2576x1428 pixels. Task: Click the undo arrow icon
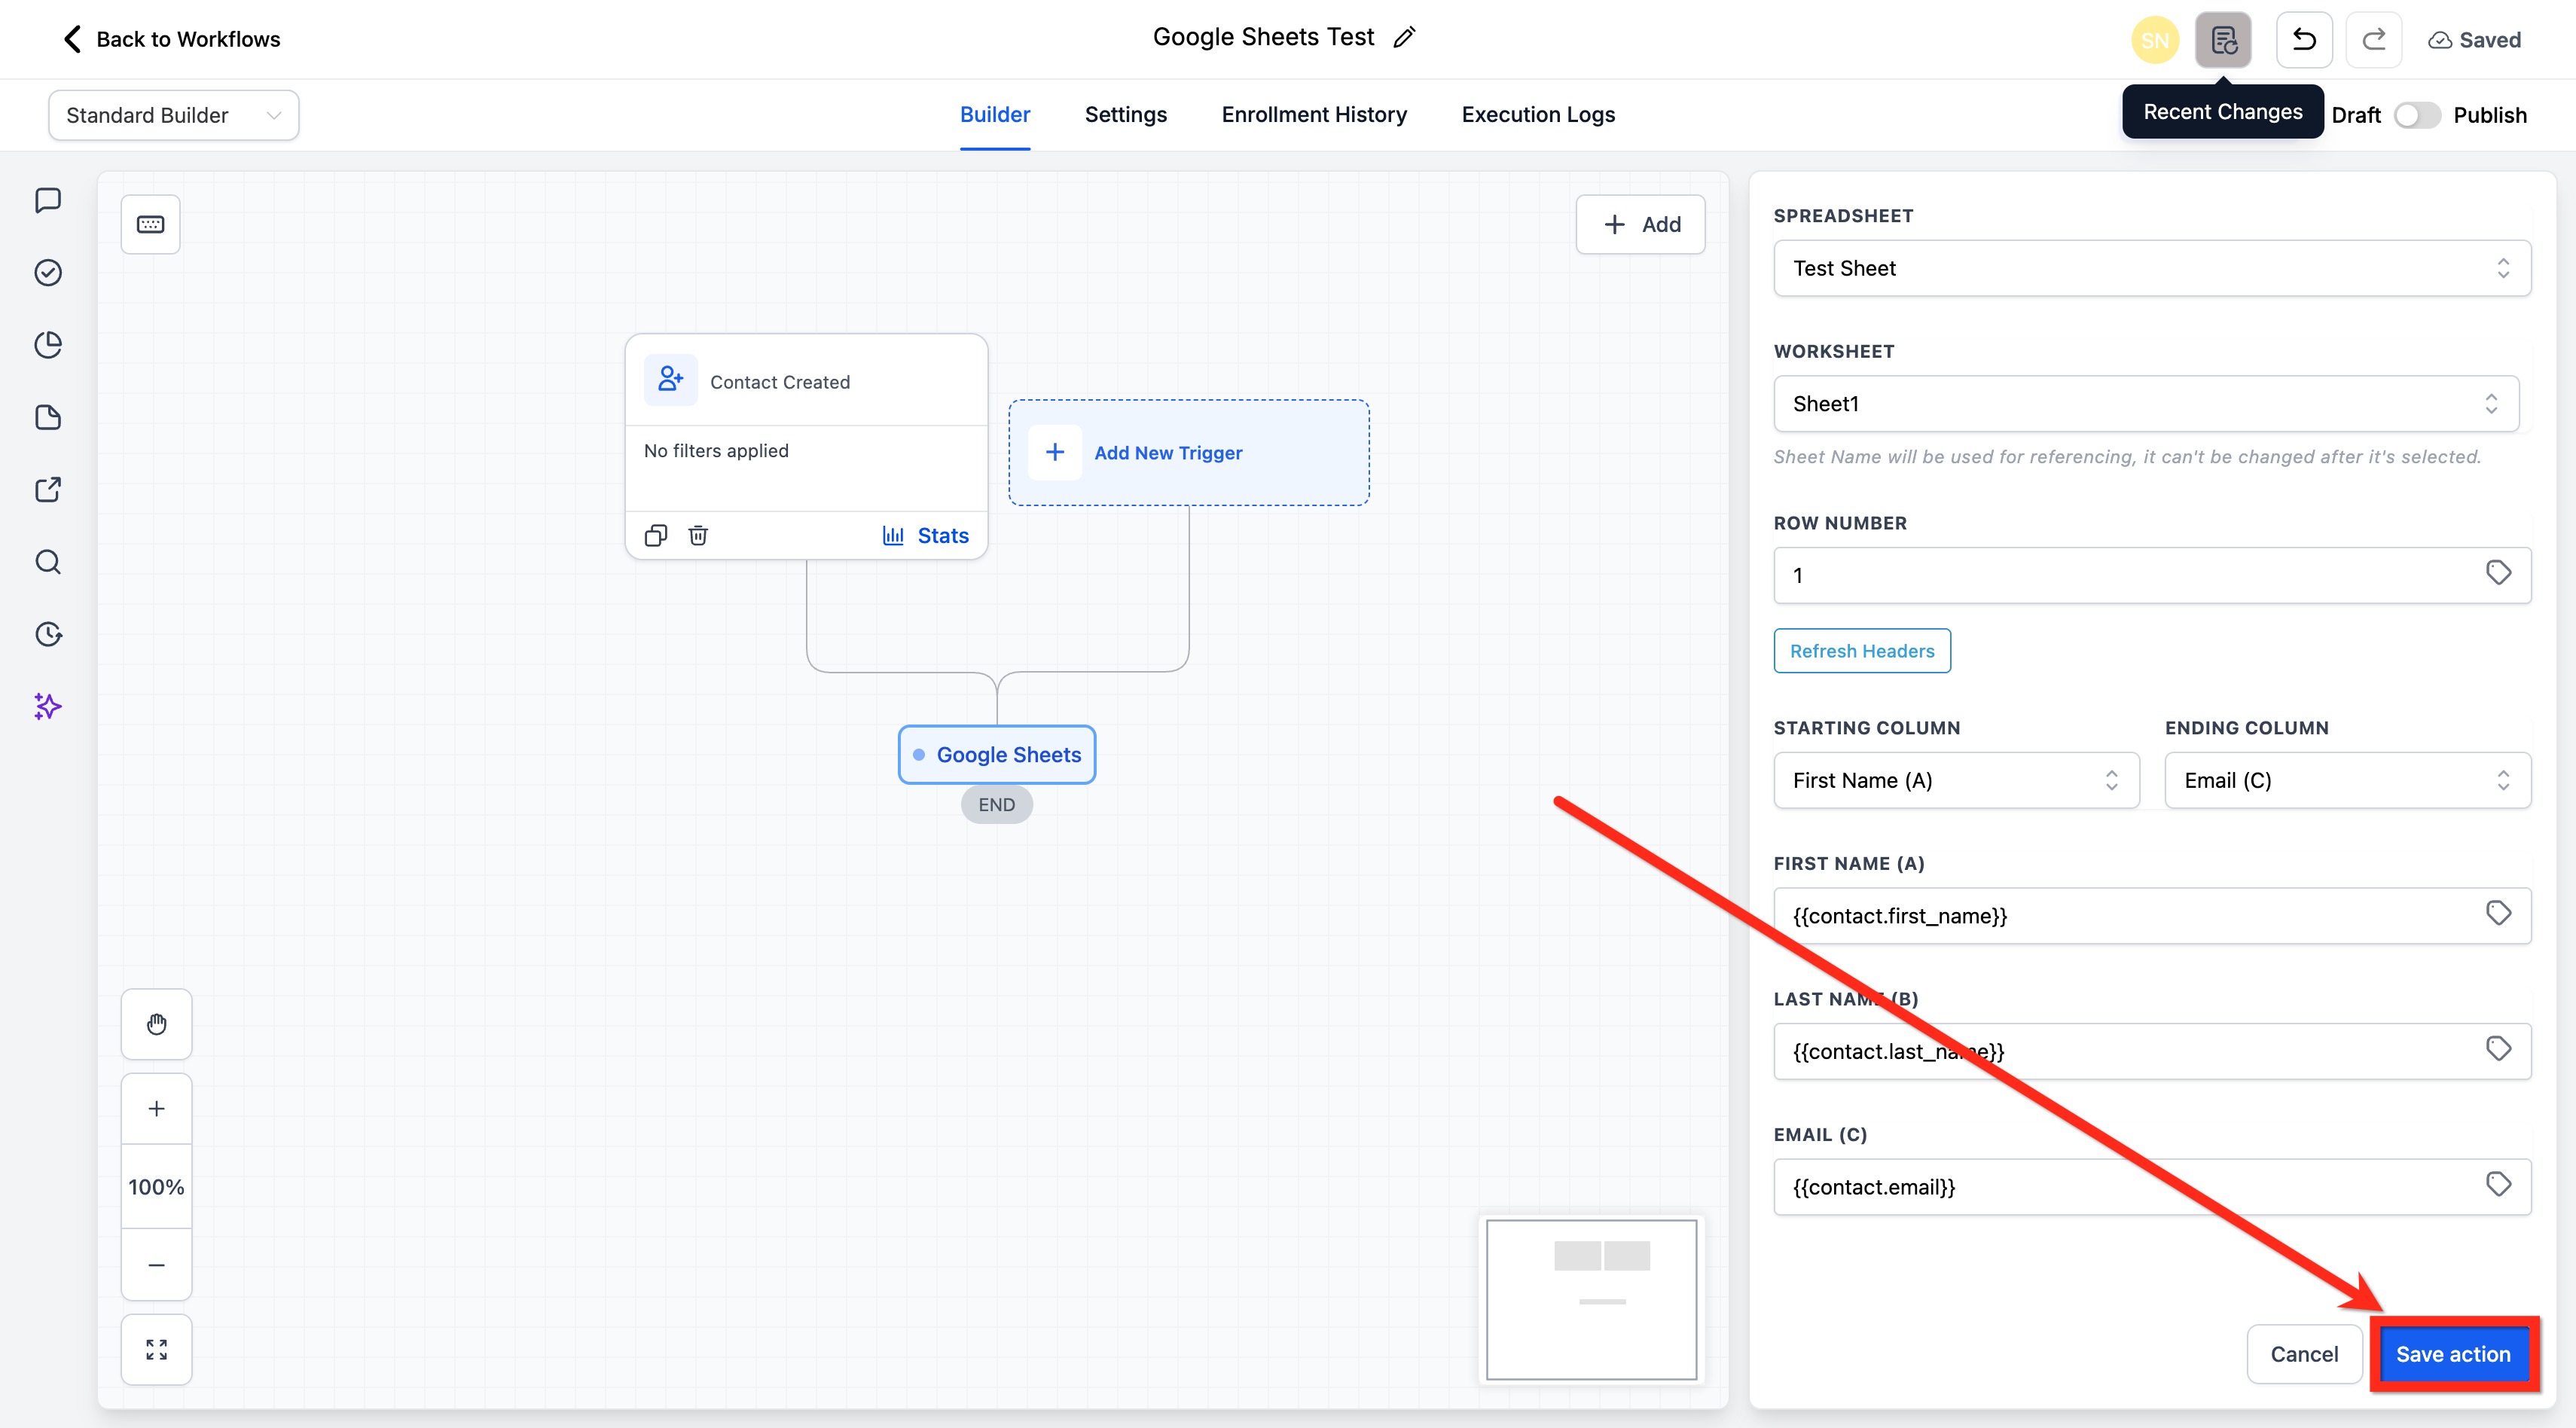tap(2304, 40)
